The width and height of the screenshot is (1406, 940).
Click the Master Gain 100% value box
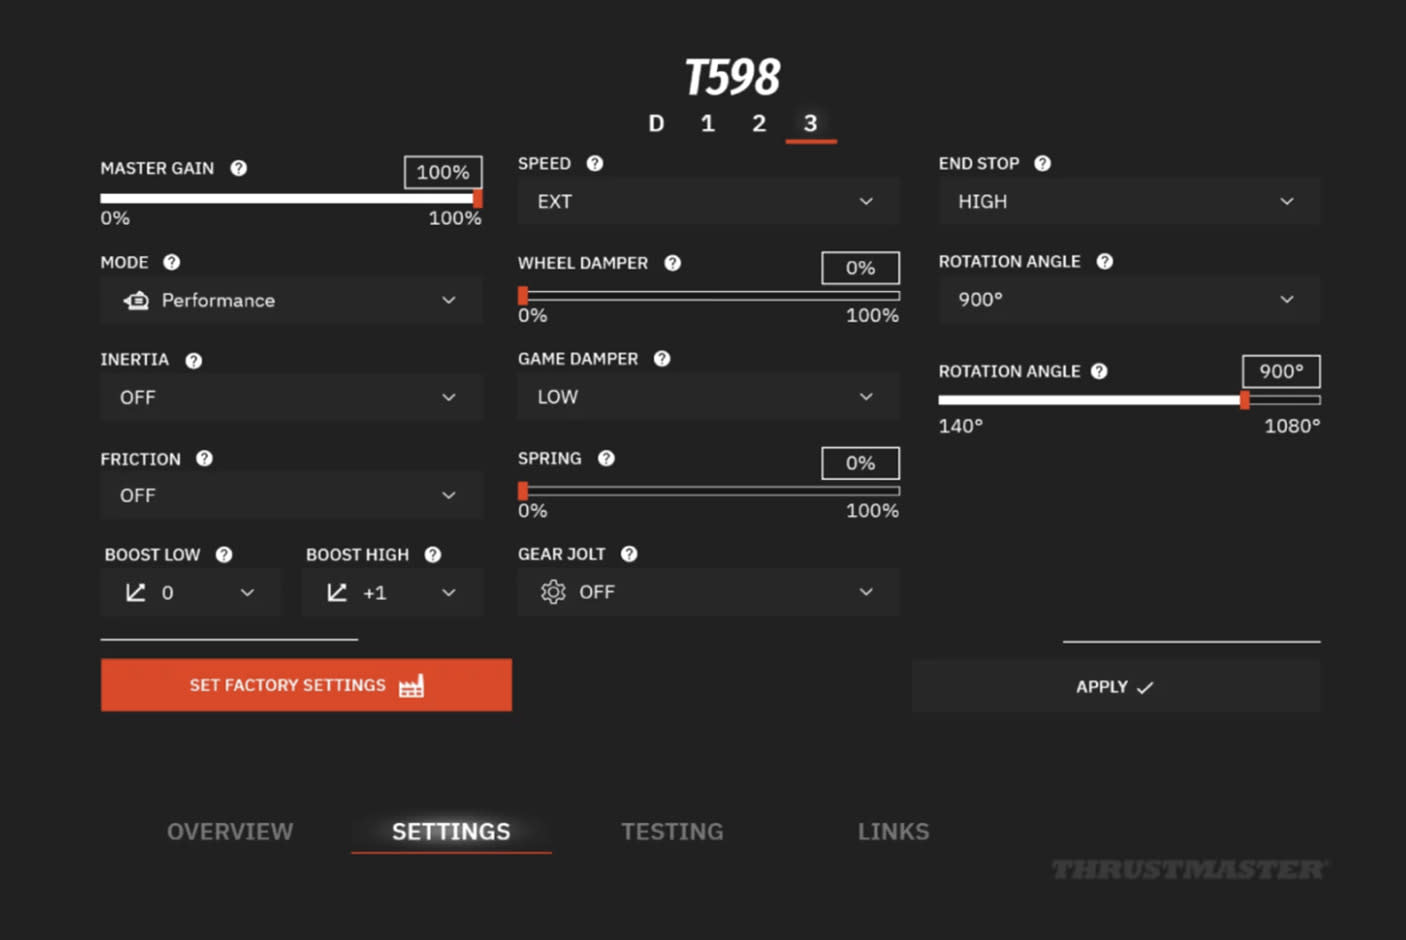coord(443,172)
